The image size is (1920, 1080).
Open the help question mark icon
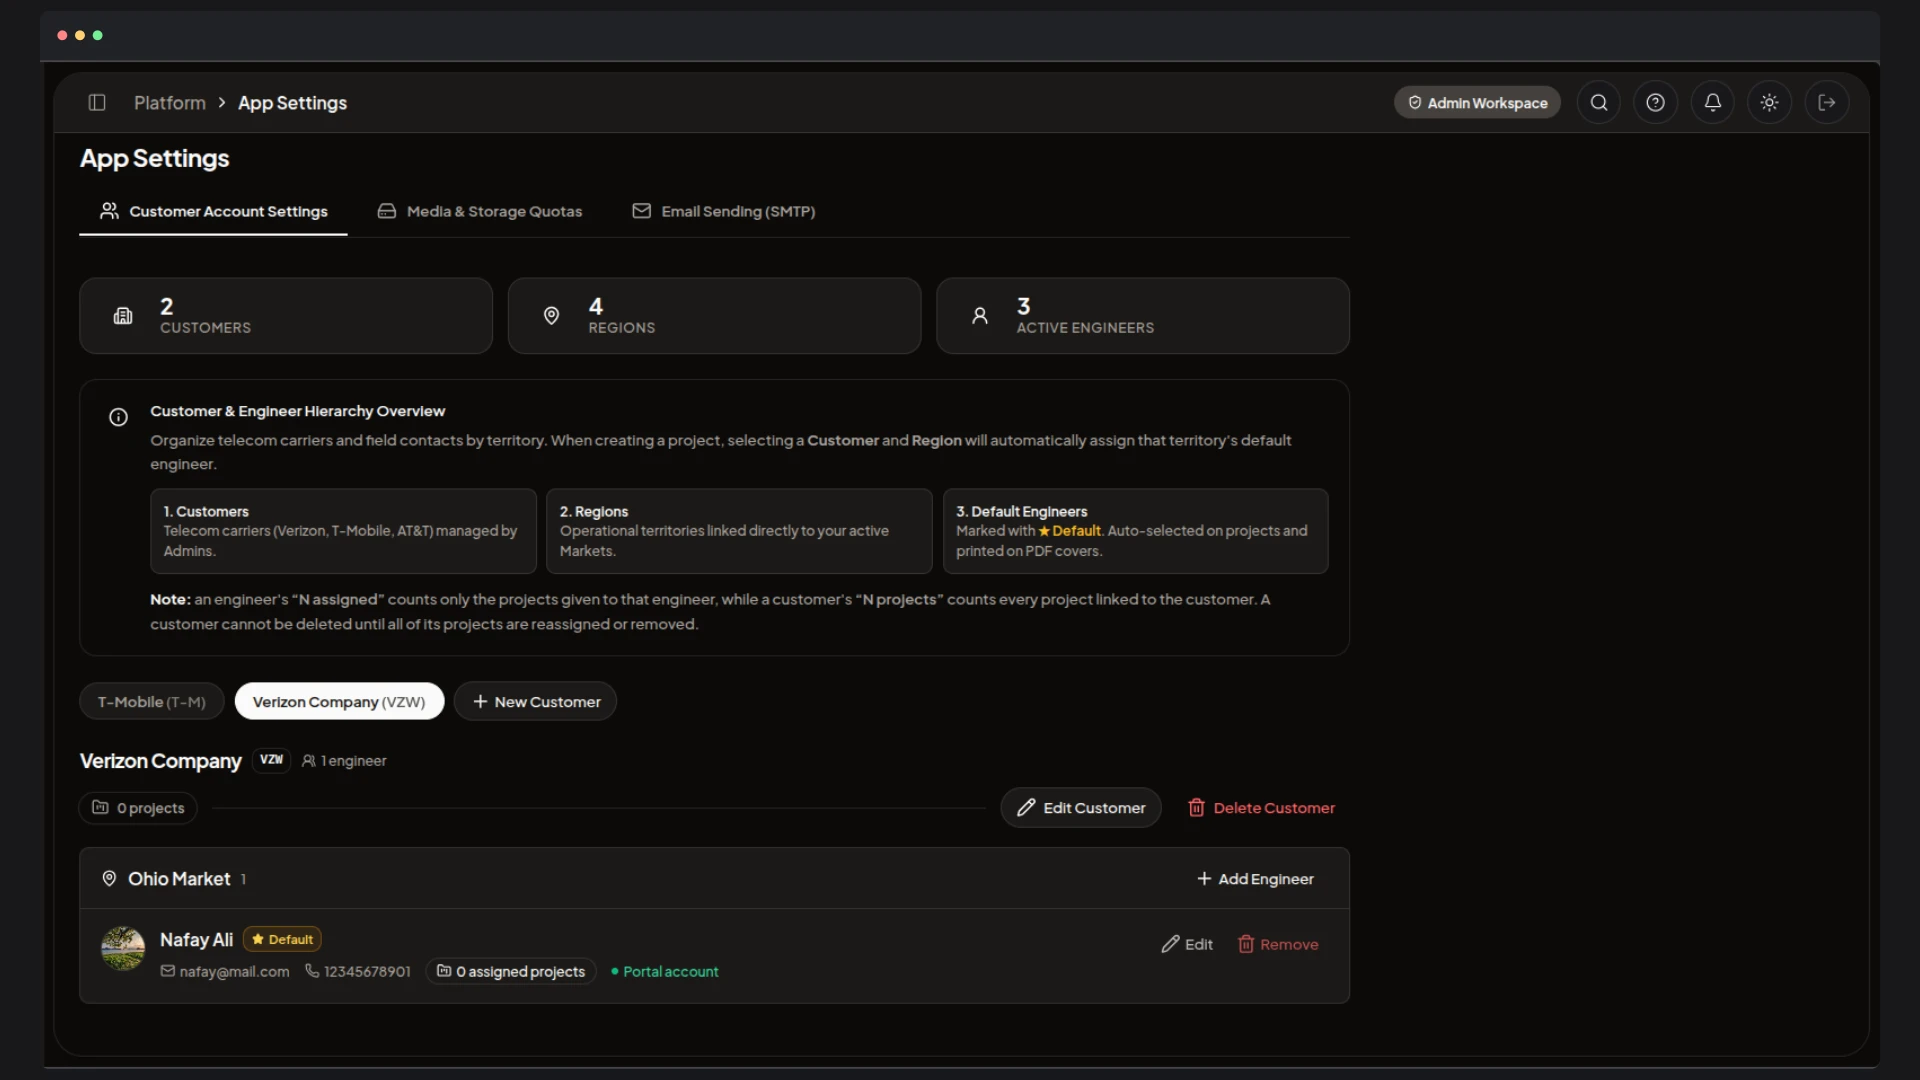point(1656,102)
